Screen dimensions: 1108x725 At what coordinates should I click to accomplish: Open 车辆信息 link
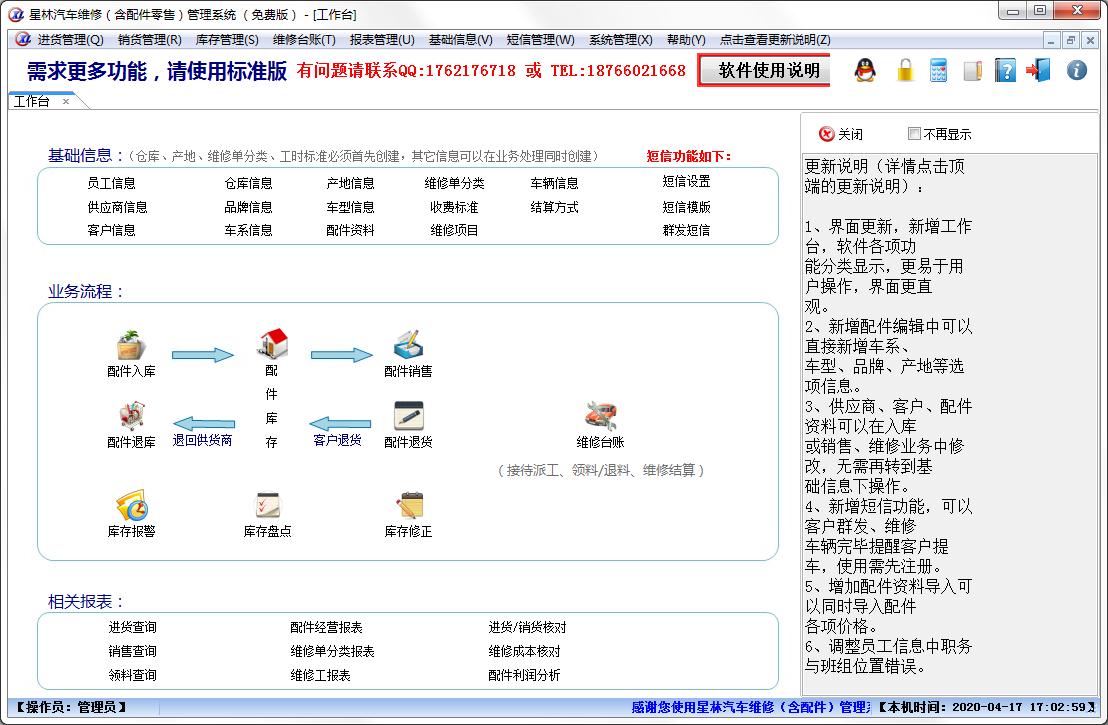point(554,183)
